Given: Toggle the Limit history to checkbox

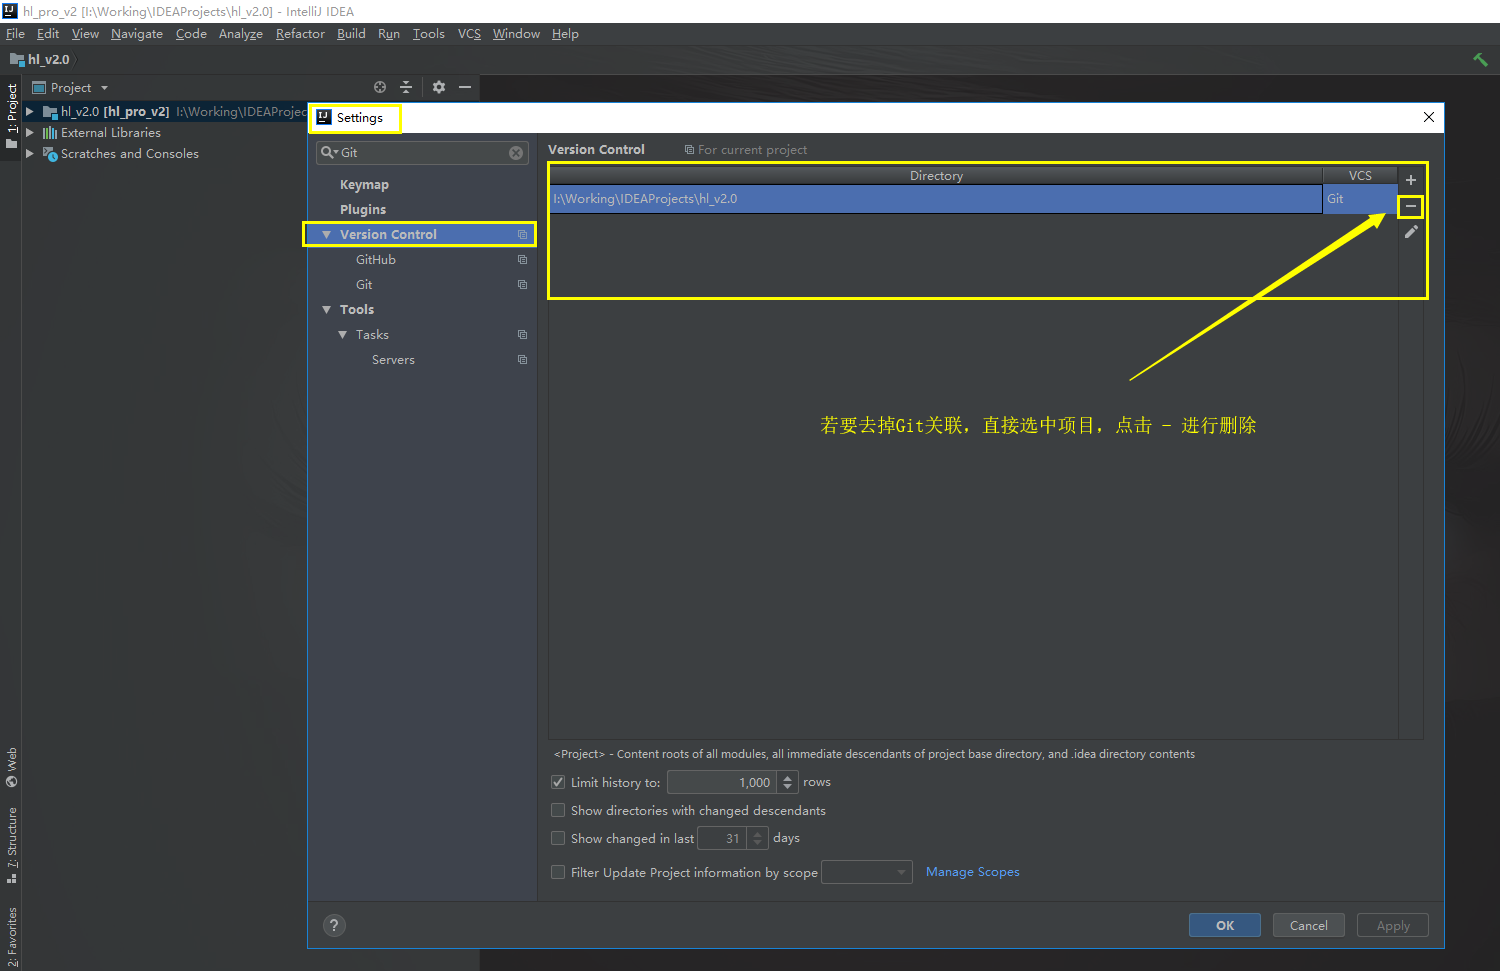Looking at the screenshot, I should point(558,782).
